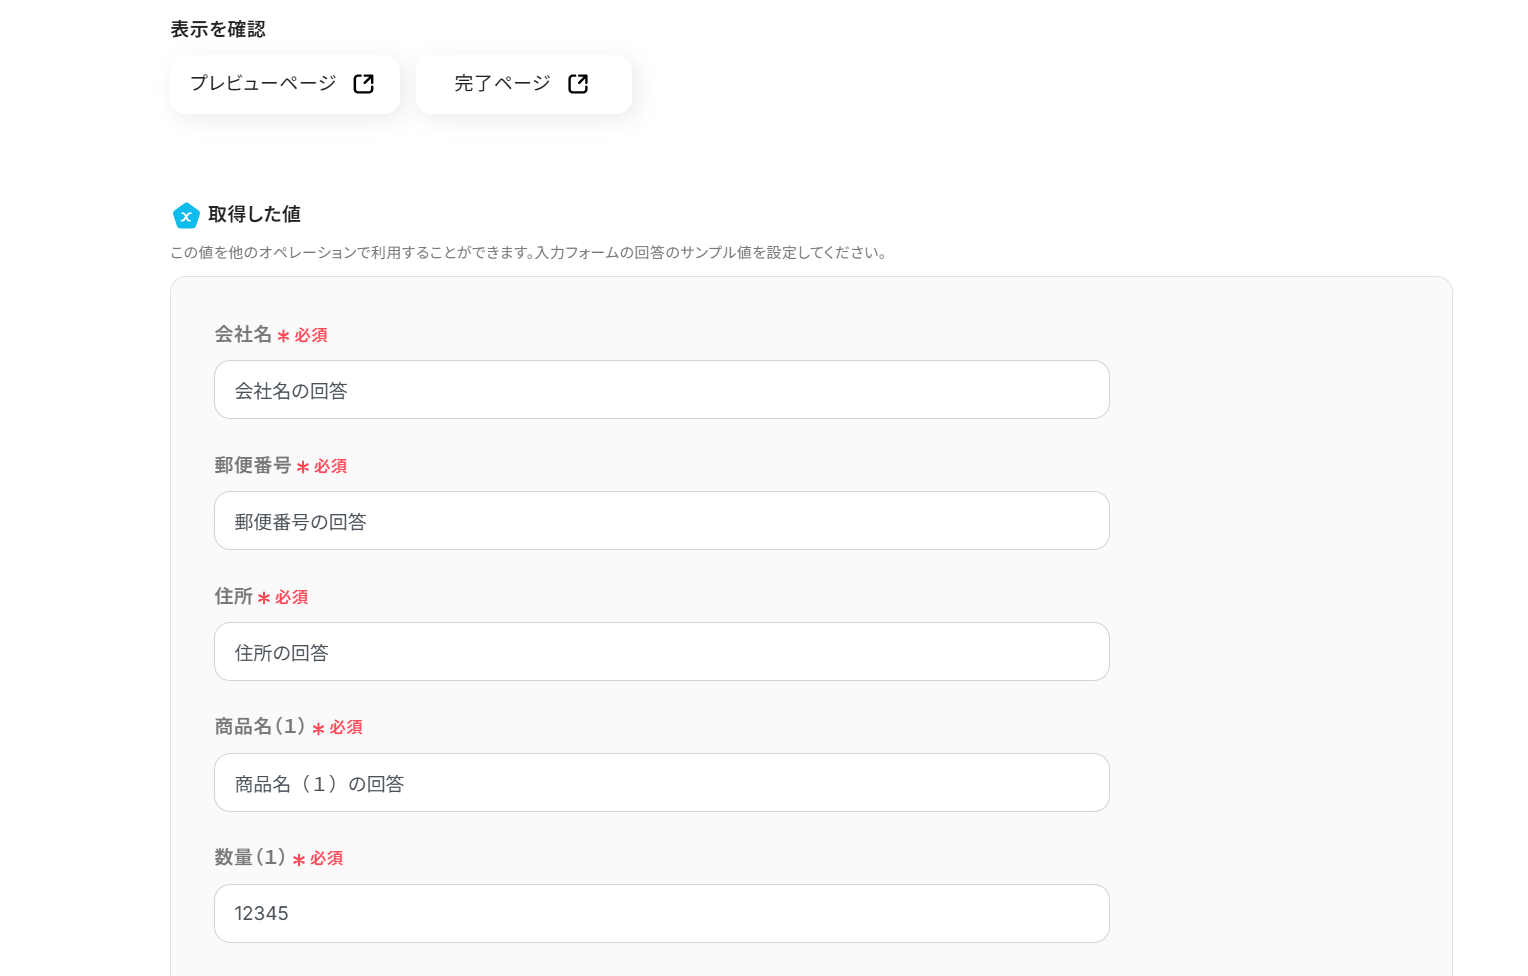Click the 数量(1) field label
Image resolution: width=1528 pixels, height=976 pixels.
point(250,857)
